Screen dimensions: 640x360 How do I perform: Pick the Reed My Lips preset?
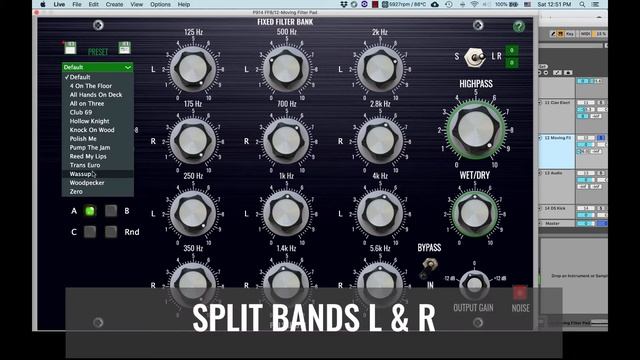click(x=98, y=156)
